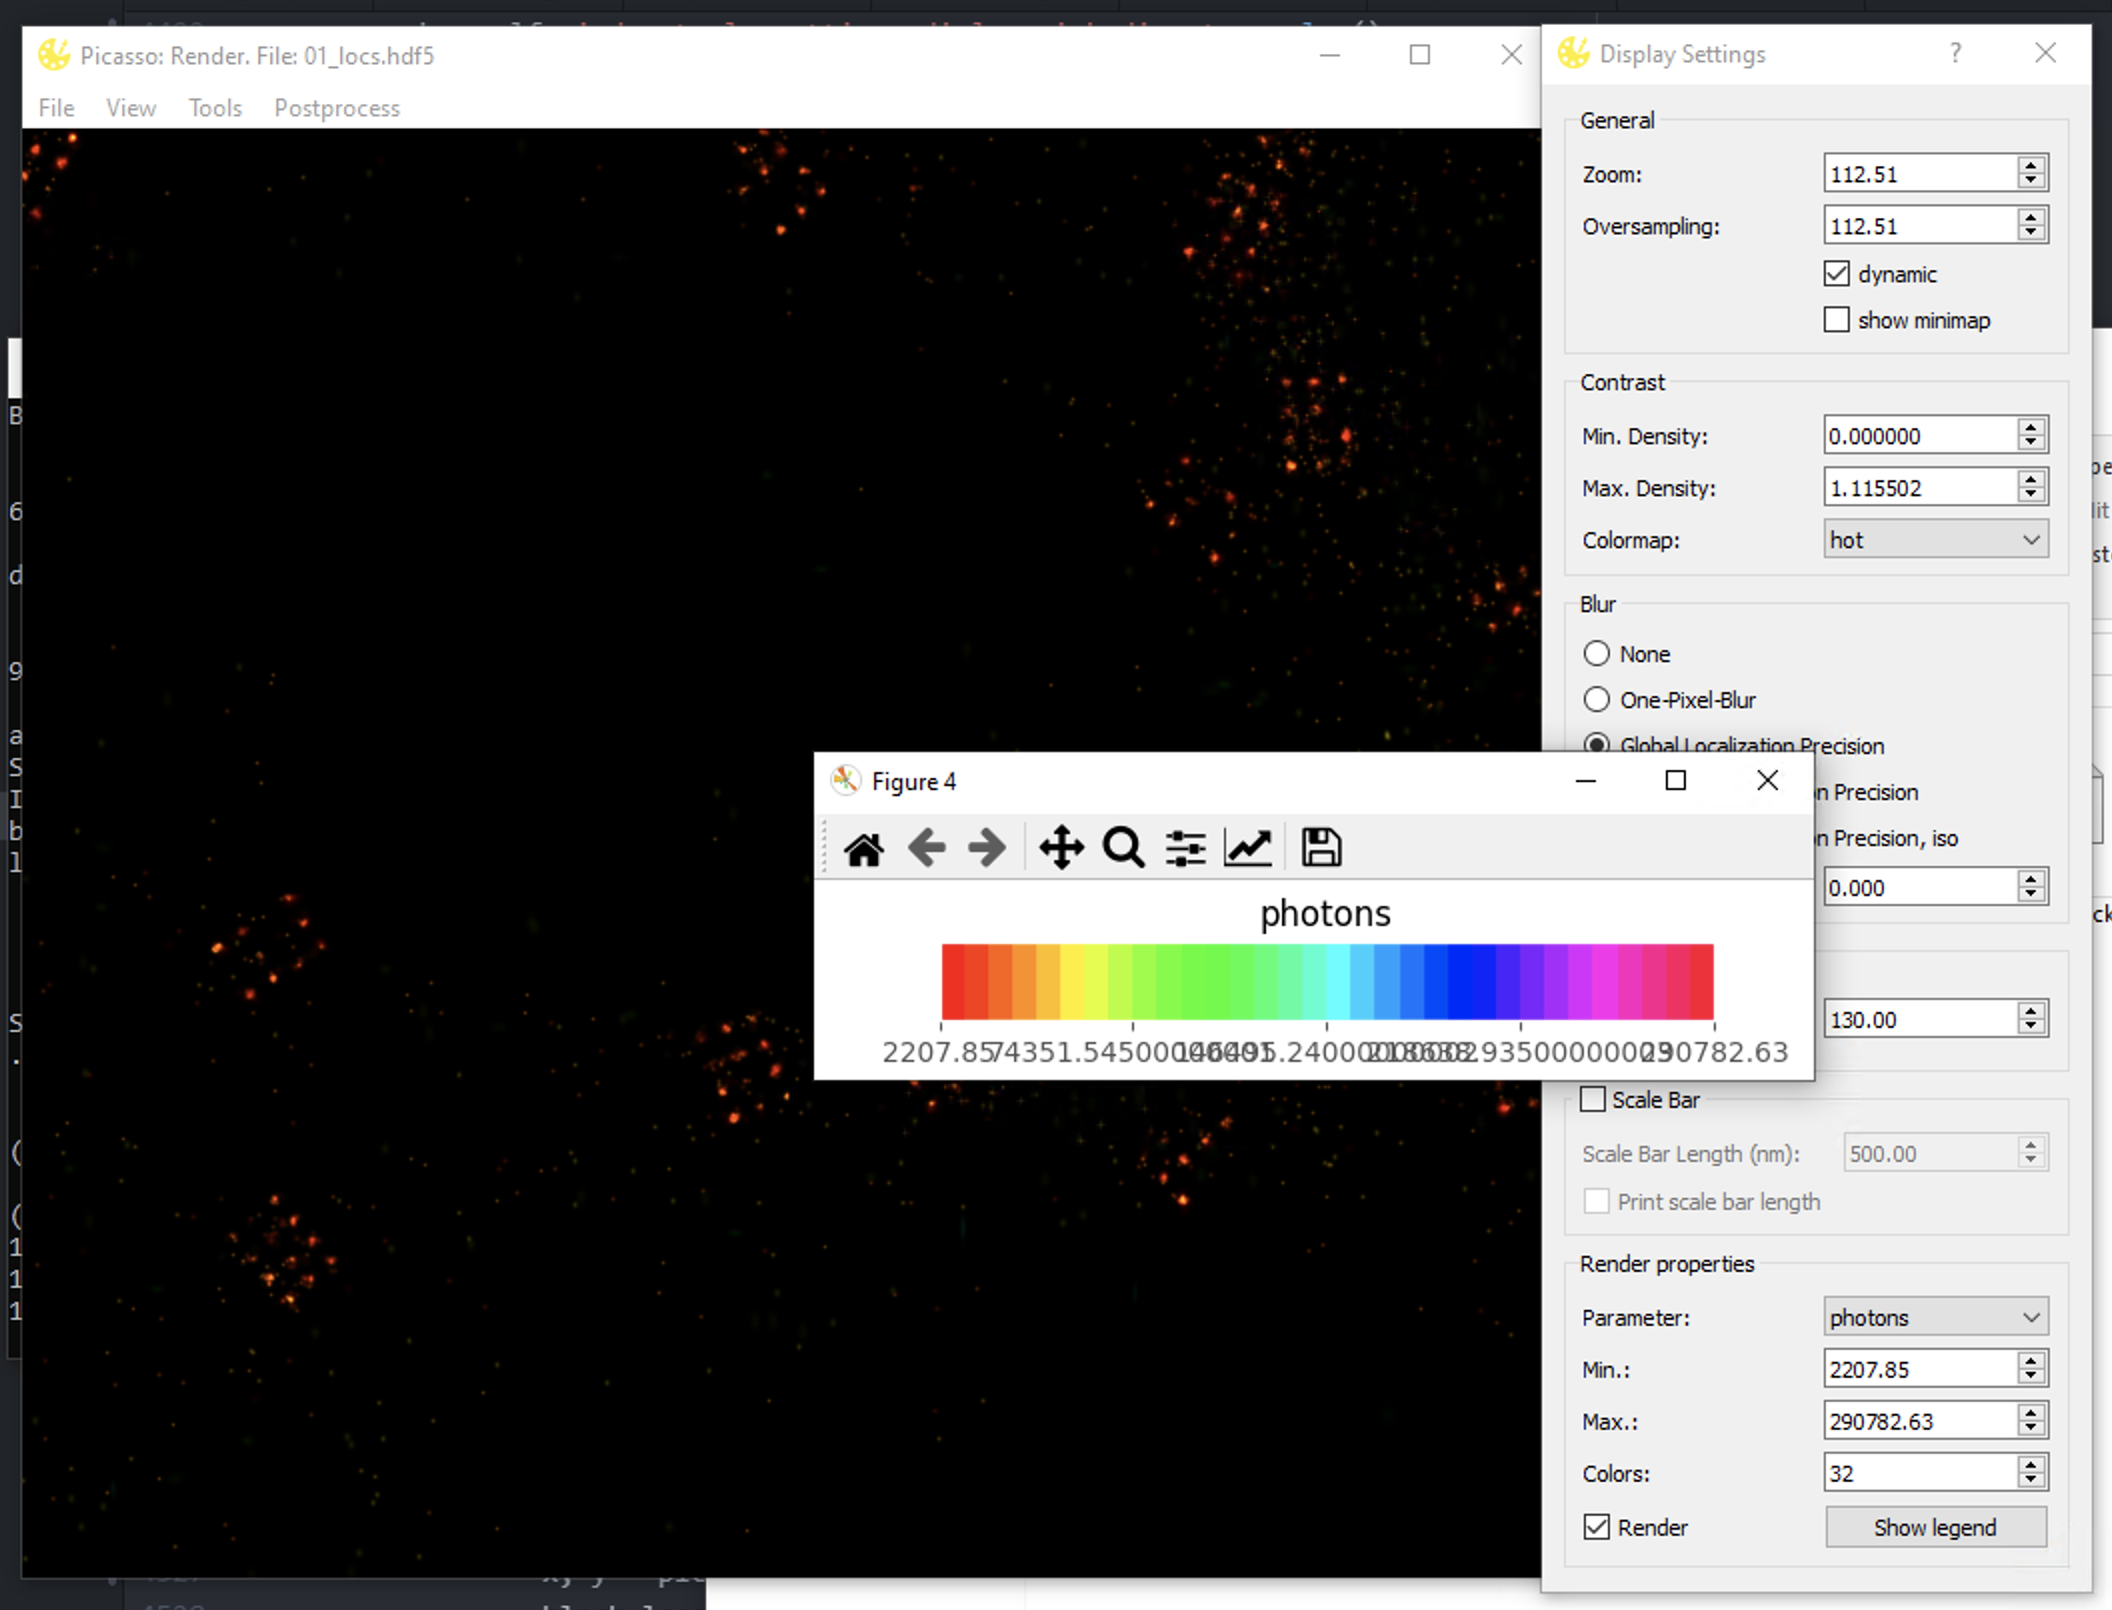The image size is (2112, 1610).
Task: Open the Postprocess menu
Action: 336,108
